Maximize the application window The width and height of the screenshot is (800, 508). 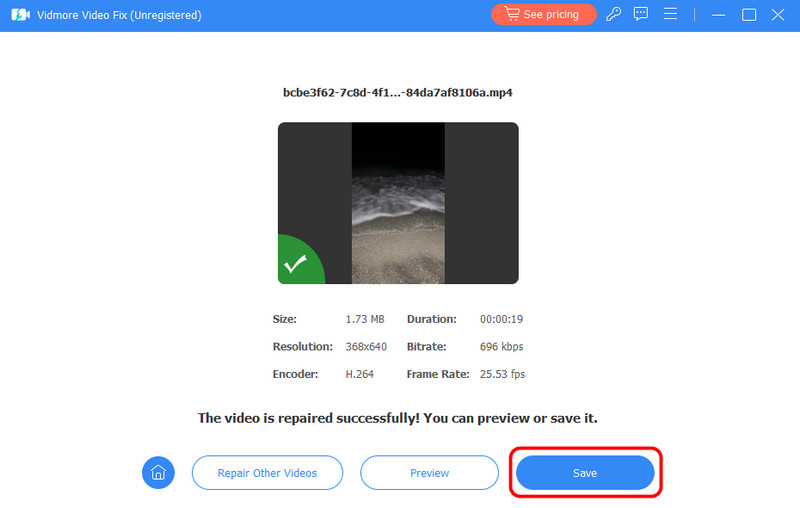pyautogui.click(x=748, y=15)
